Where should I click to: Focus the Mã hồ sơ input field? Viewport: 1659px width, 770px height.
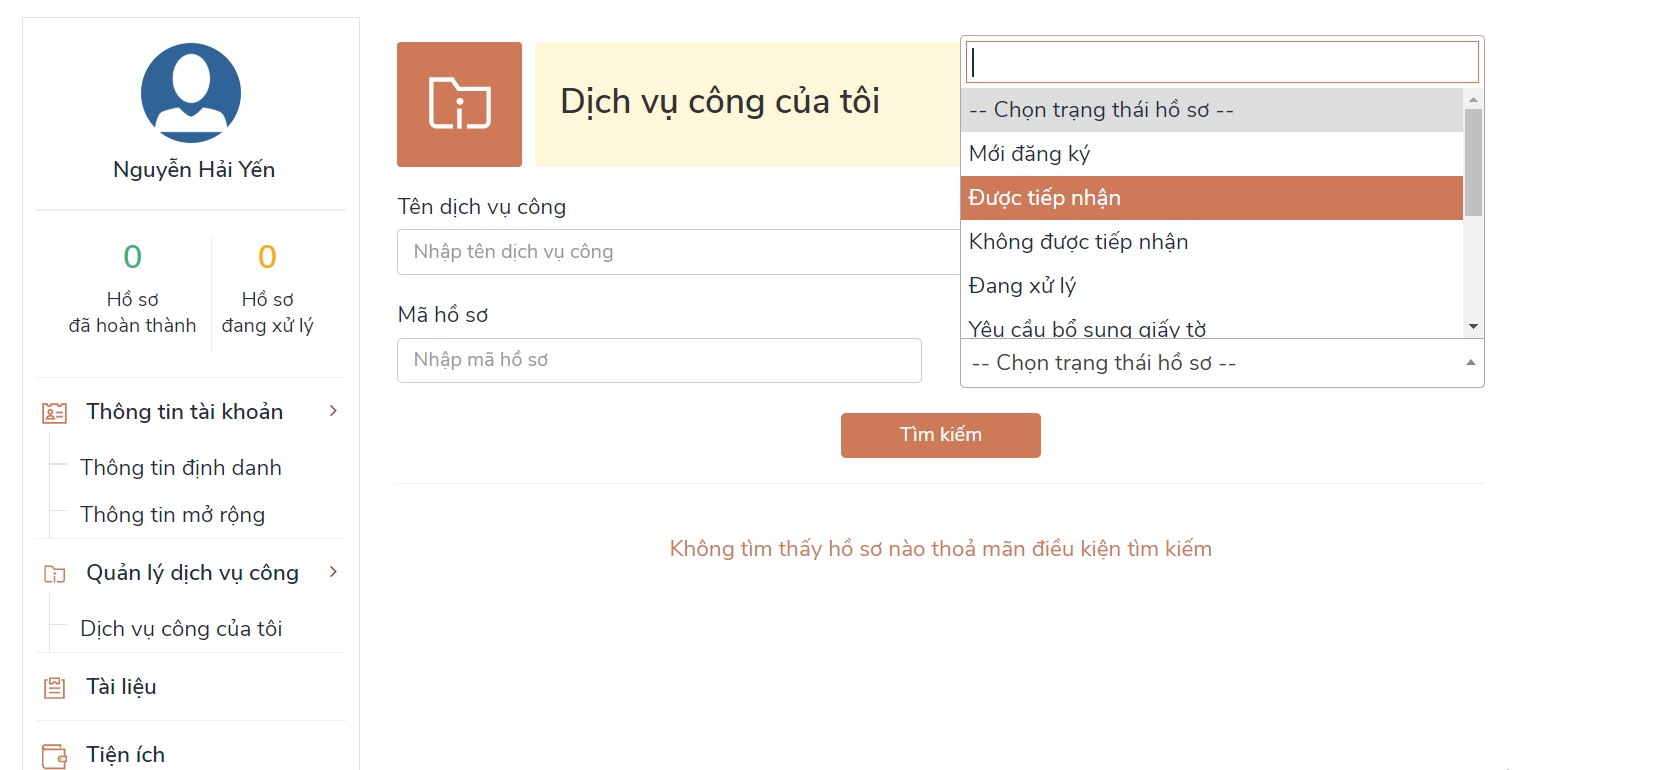pos(659,360)
